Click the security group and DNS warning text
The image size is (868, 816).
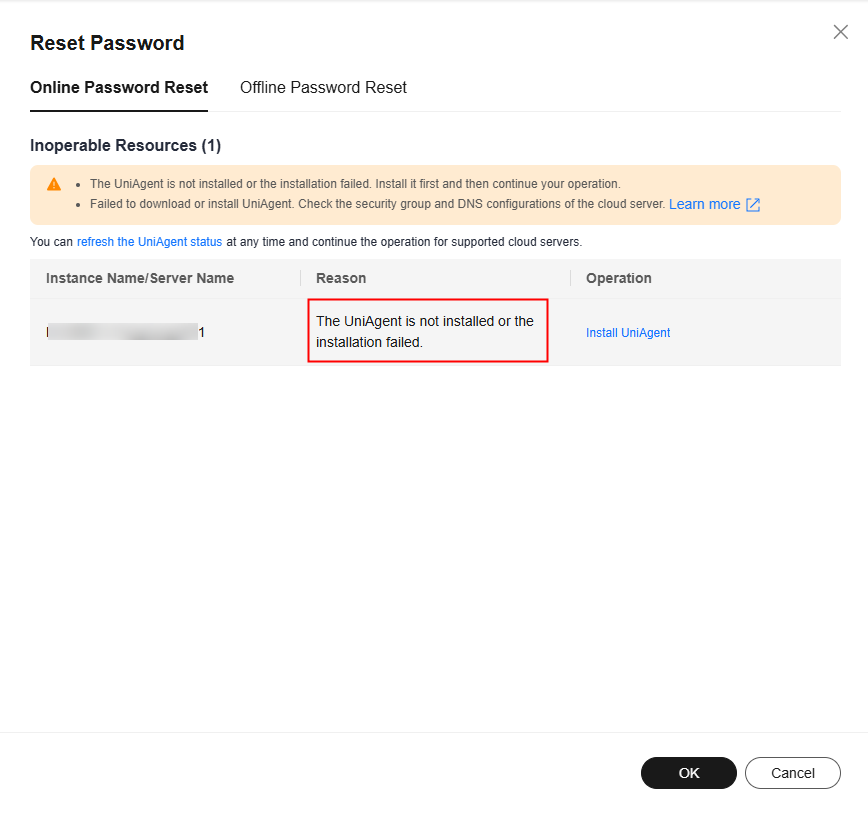(x=378, y=204)
